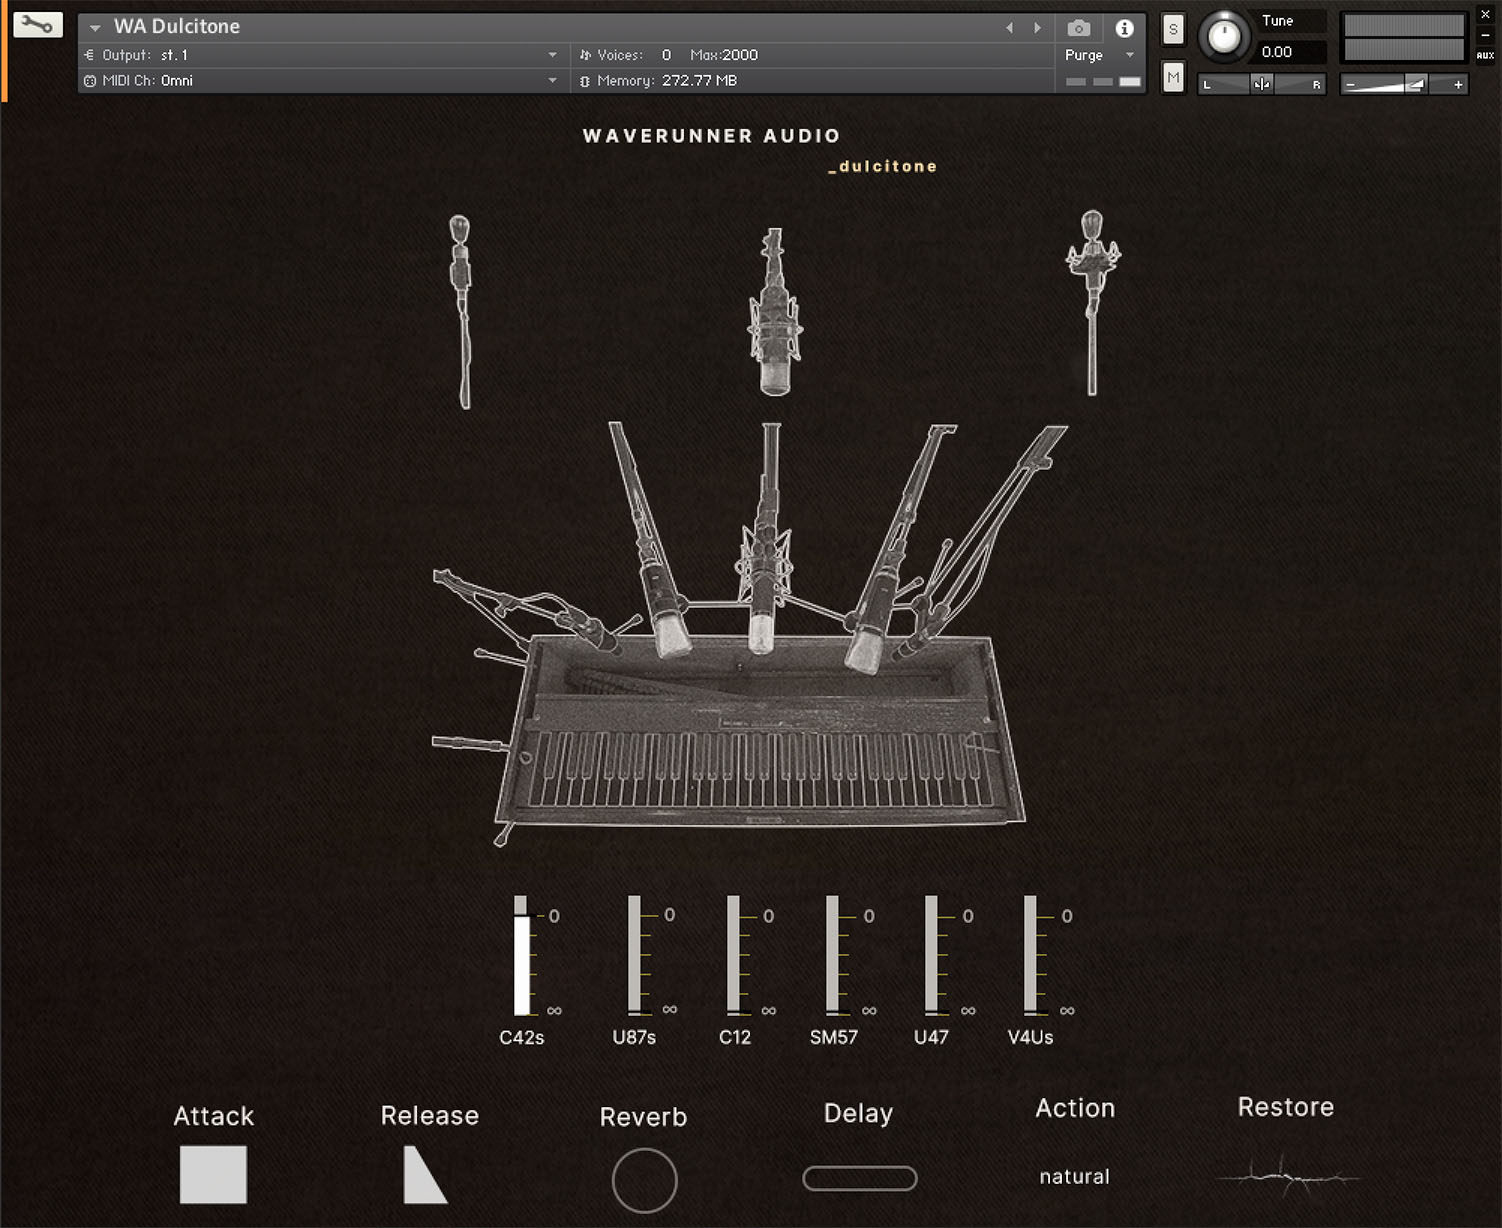Adjust the C42s mic level fader
The height and width of the screenshot is (1228, 1502).
[x=521, y=957]
